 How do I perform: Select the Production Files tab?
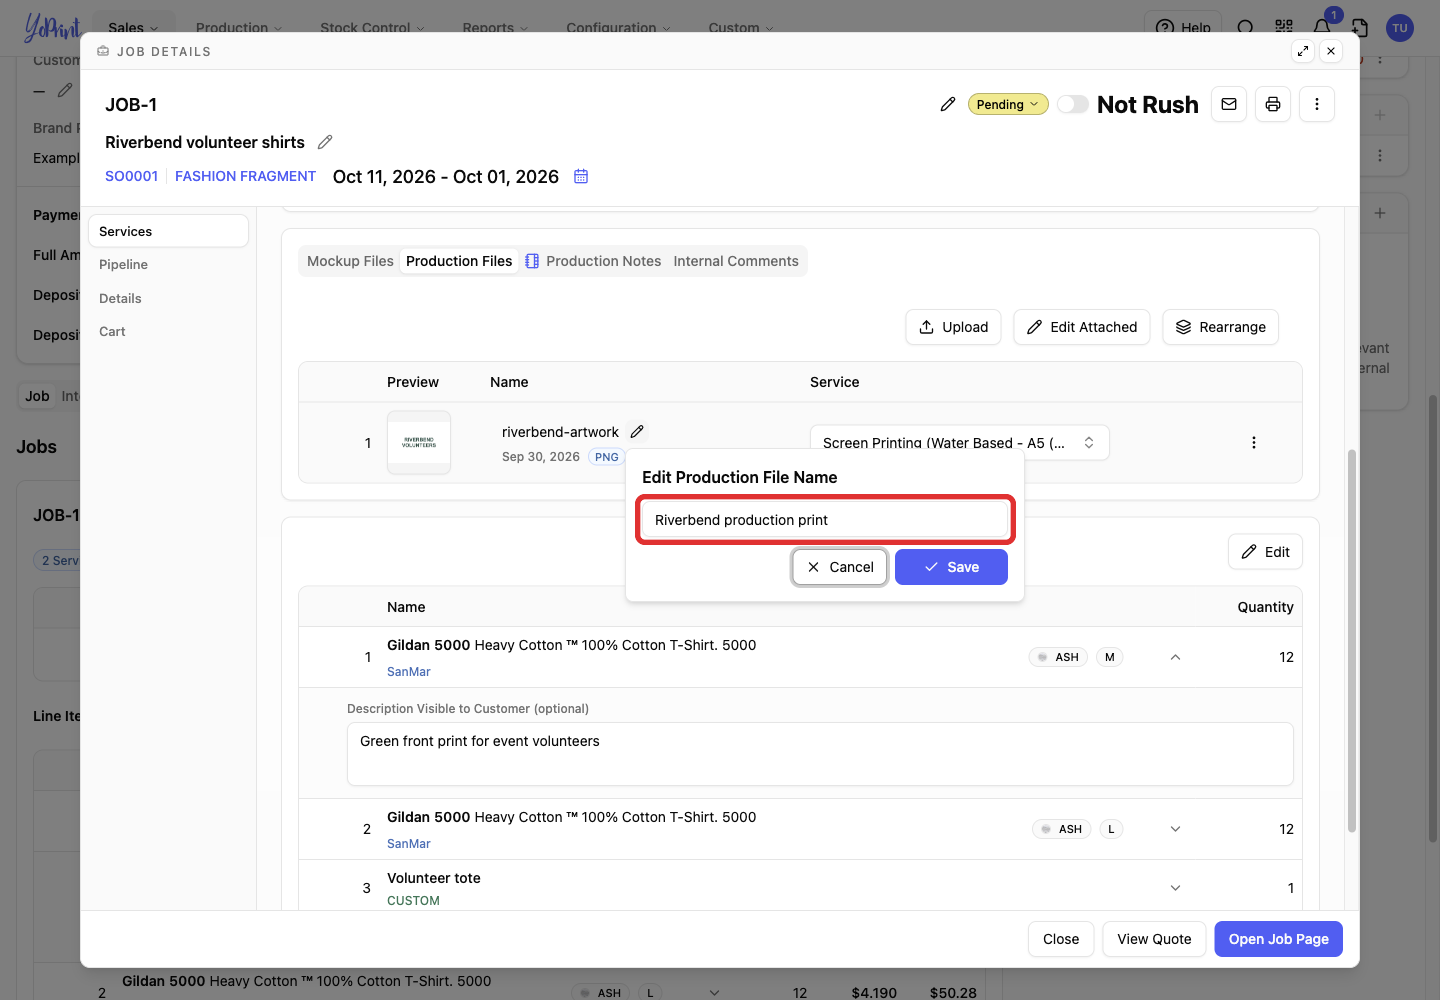point(459,261)
